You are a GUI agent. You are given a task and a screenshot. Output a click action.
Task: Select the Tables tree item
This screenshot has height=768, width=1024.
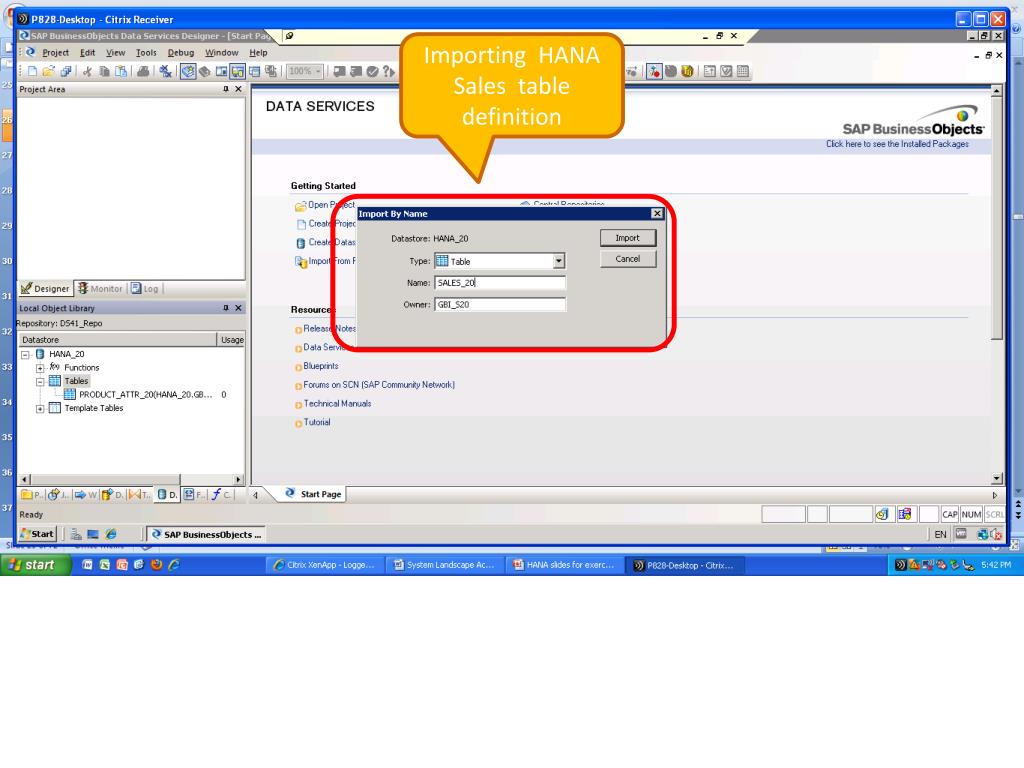(76, 381)
